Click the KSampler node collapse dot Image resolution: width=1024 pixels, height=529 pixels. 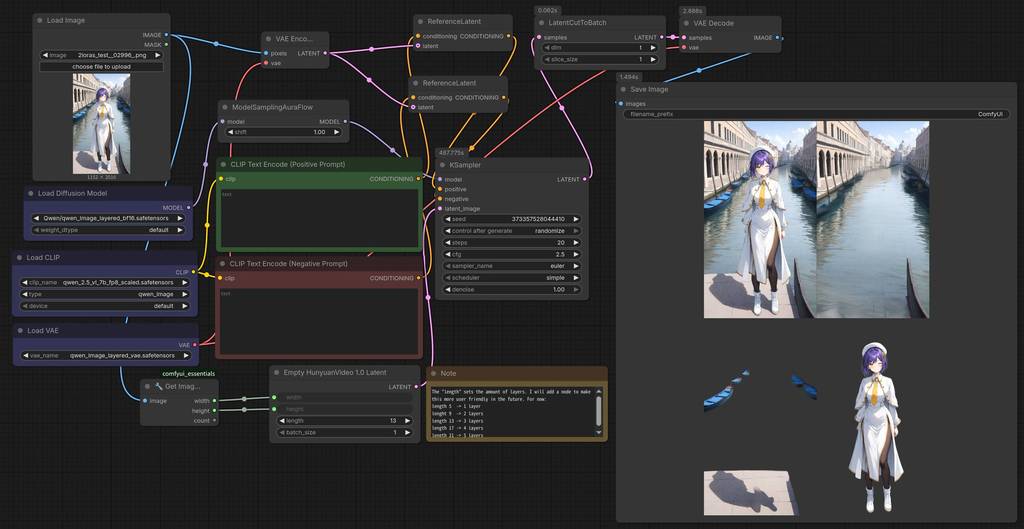coord(444,165)
